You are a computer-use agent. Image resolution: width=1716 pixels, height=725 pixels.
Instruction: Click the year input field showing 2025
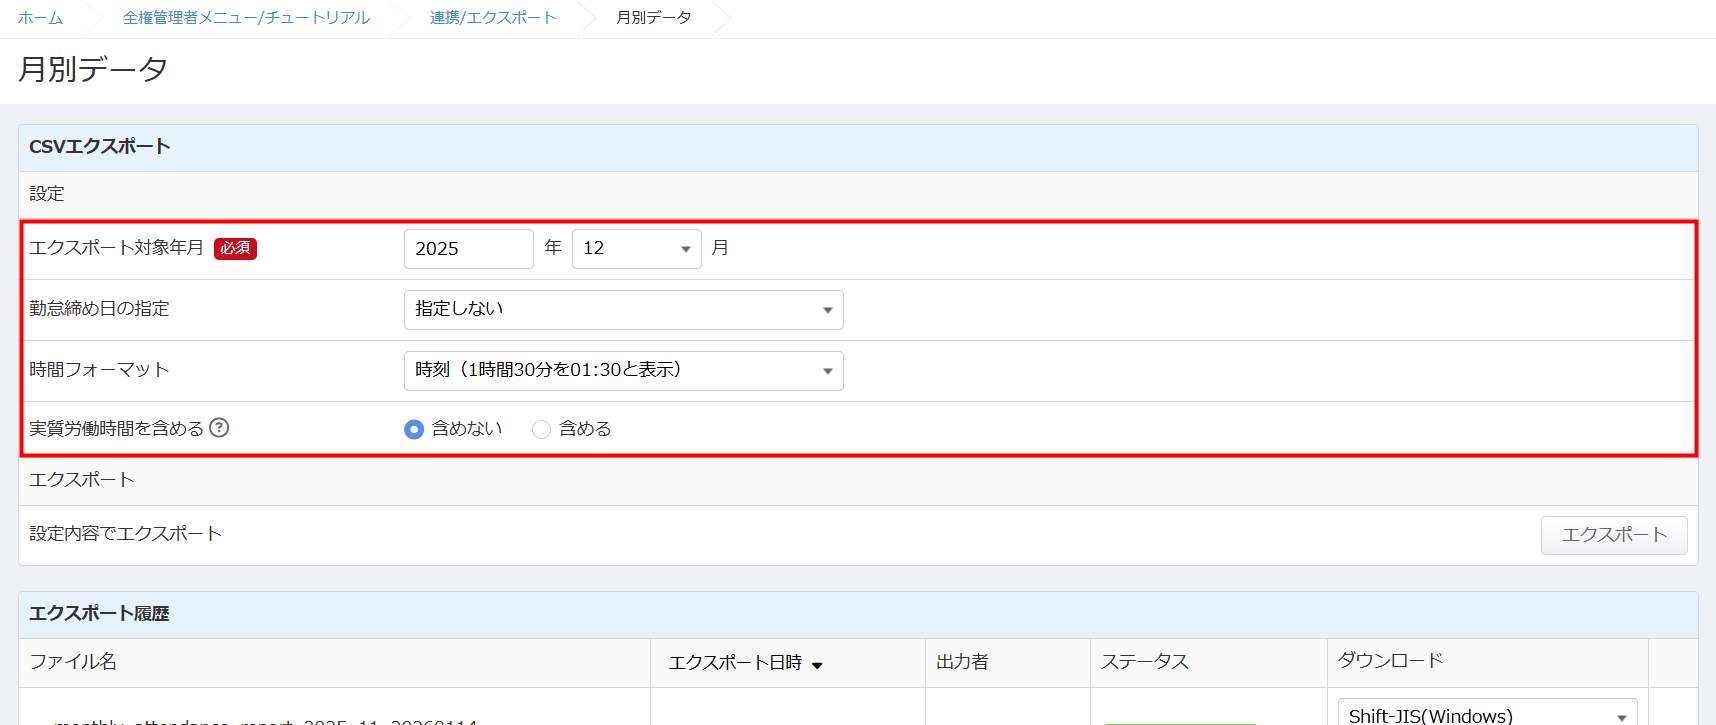coord(468,249)
